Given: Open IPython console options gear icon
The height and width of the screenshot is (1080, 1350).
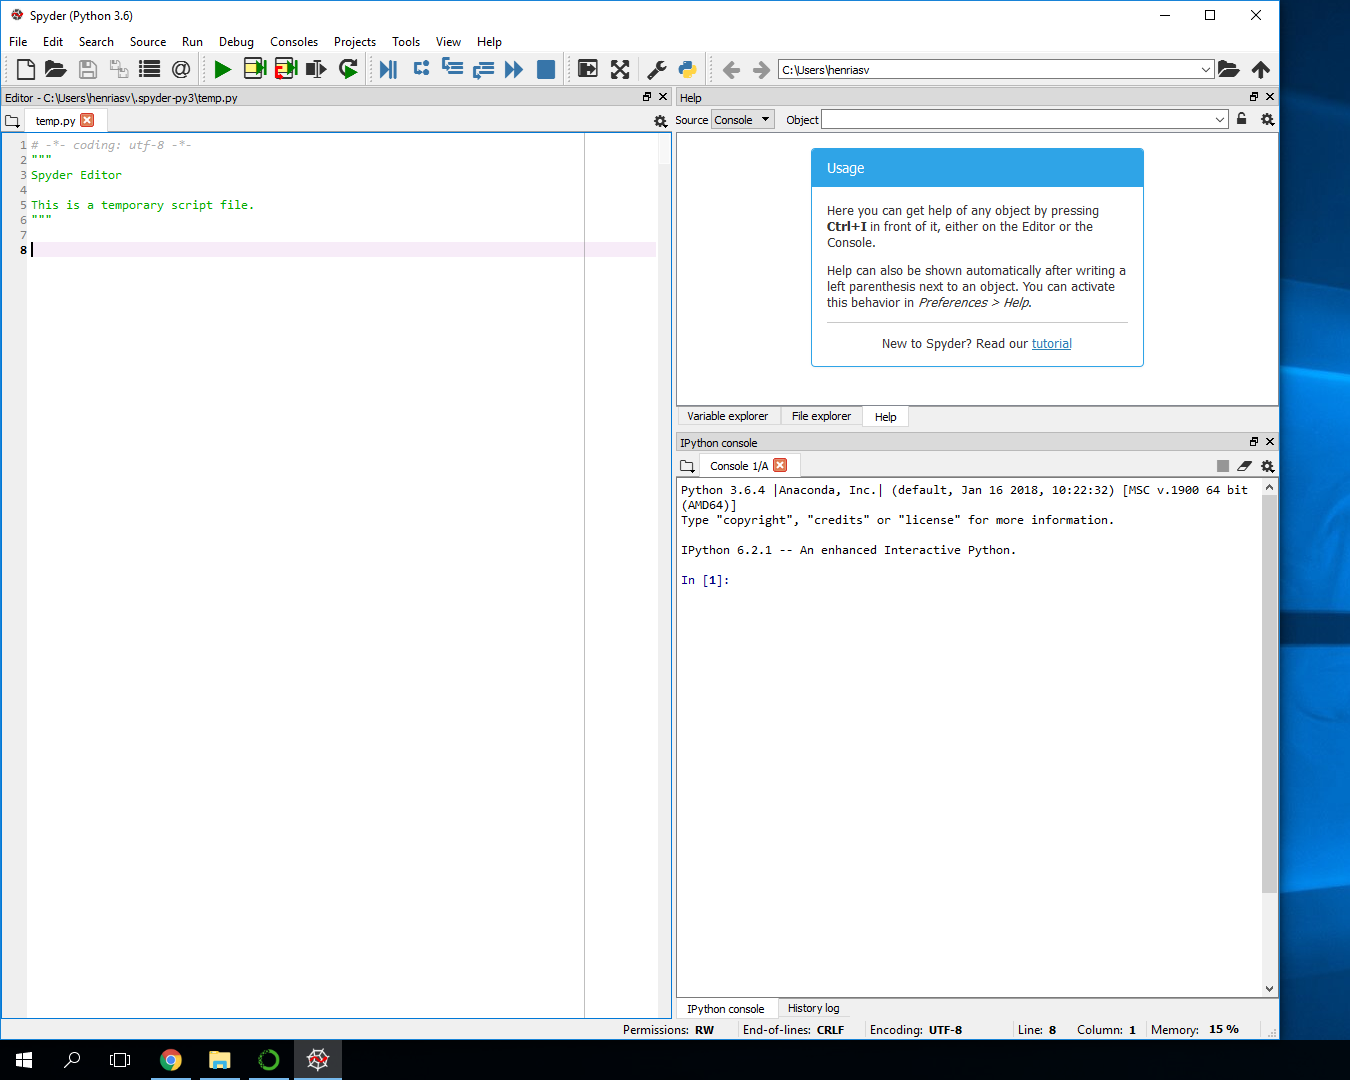Looking at the screenshot, I should (x=1267, y=466).
